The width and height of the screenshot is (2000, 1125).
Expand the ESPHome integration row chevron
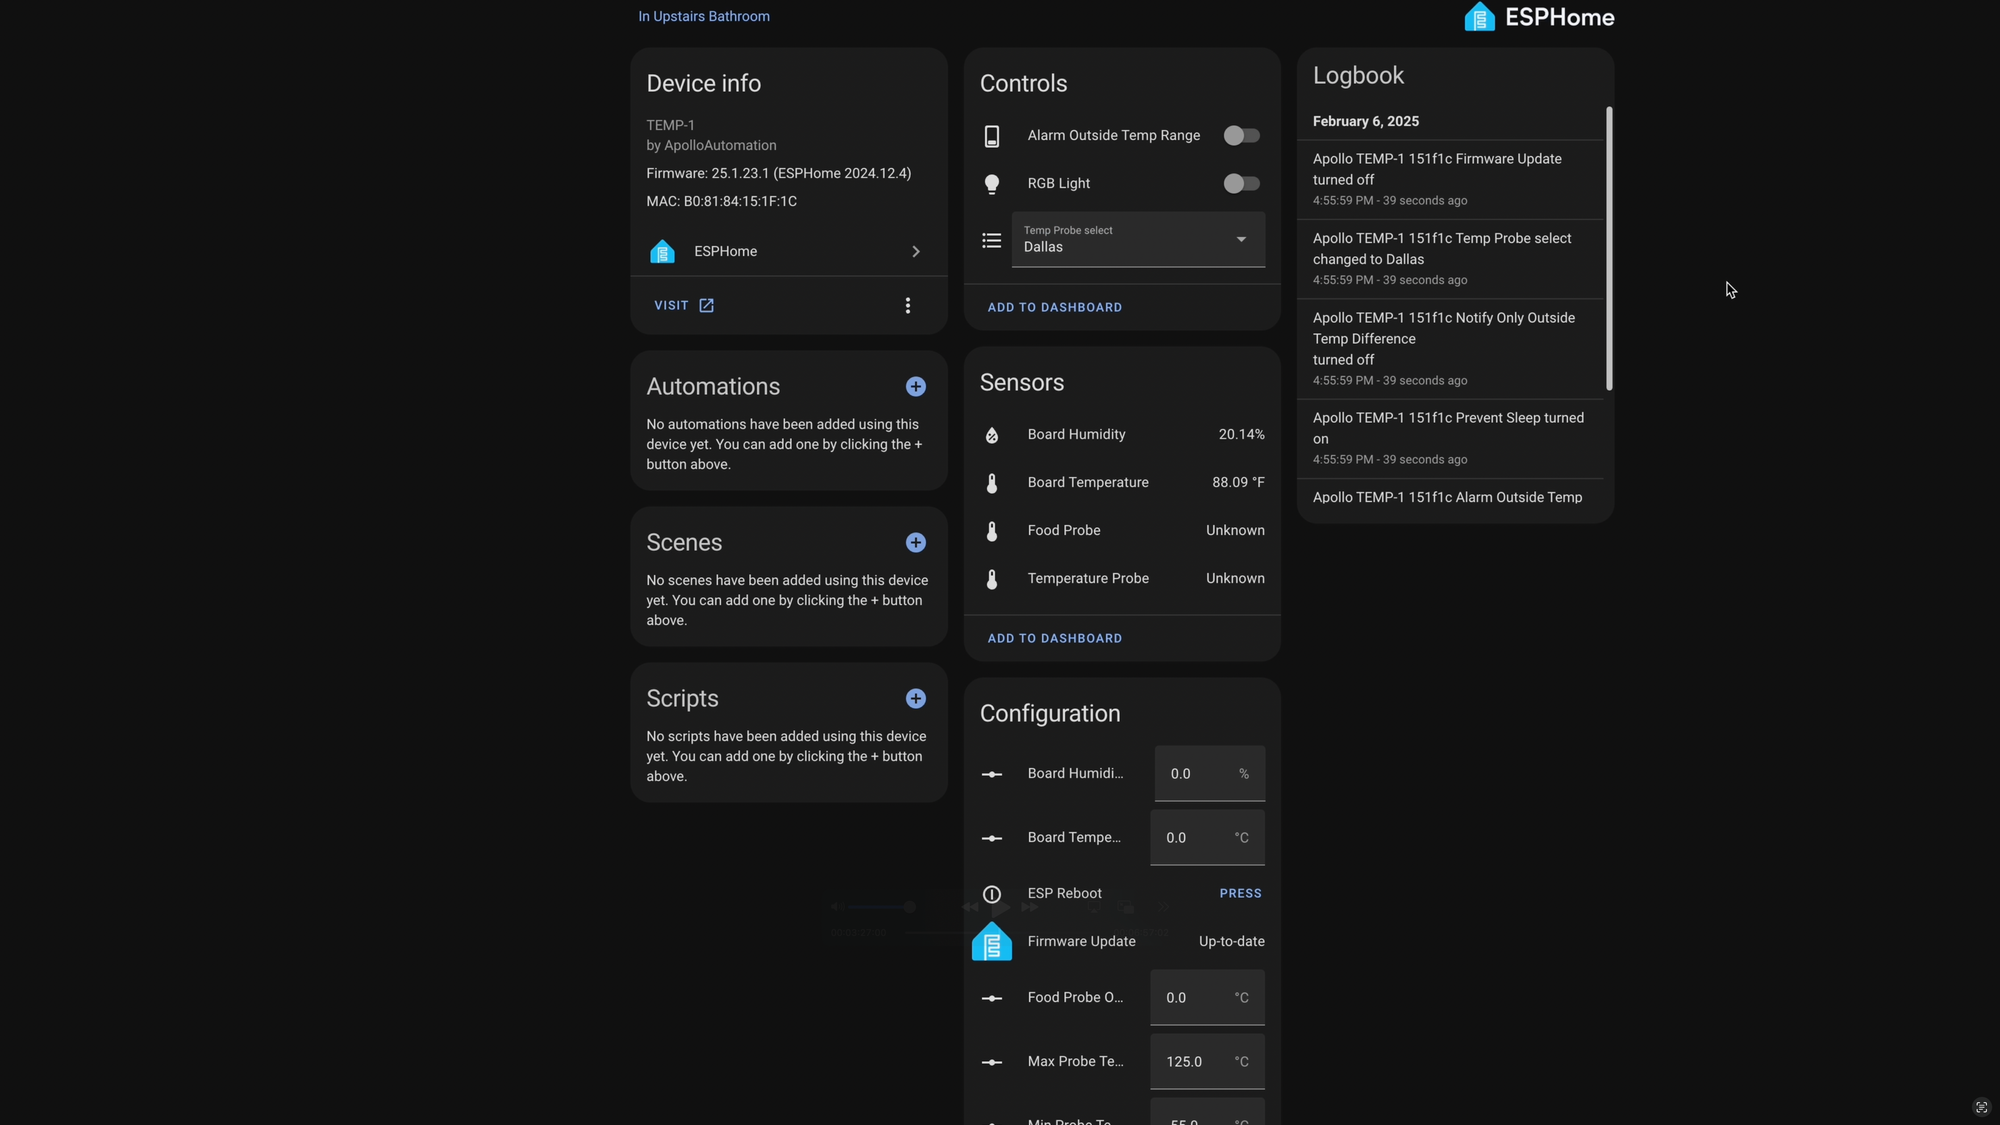tap(915, 252)
